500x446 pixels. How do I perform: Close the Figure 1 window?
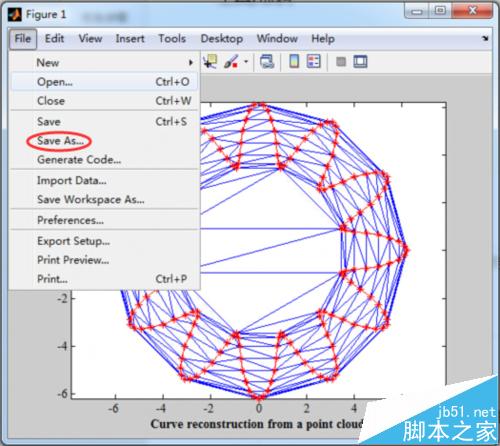click(x=472, y=11)
